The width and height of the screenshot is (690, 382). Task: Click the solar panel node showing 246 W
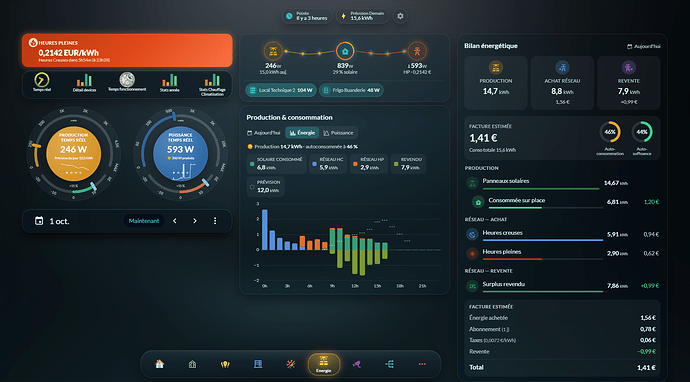tap(273, 51)
